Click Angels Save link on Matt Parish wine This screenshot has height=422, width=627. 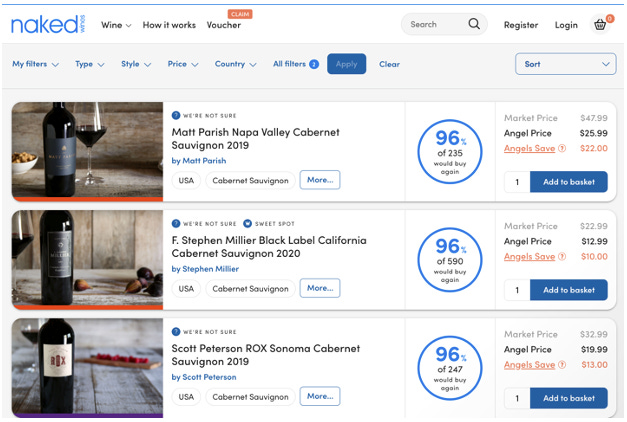(529, 148)
